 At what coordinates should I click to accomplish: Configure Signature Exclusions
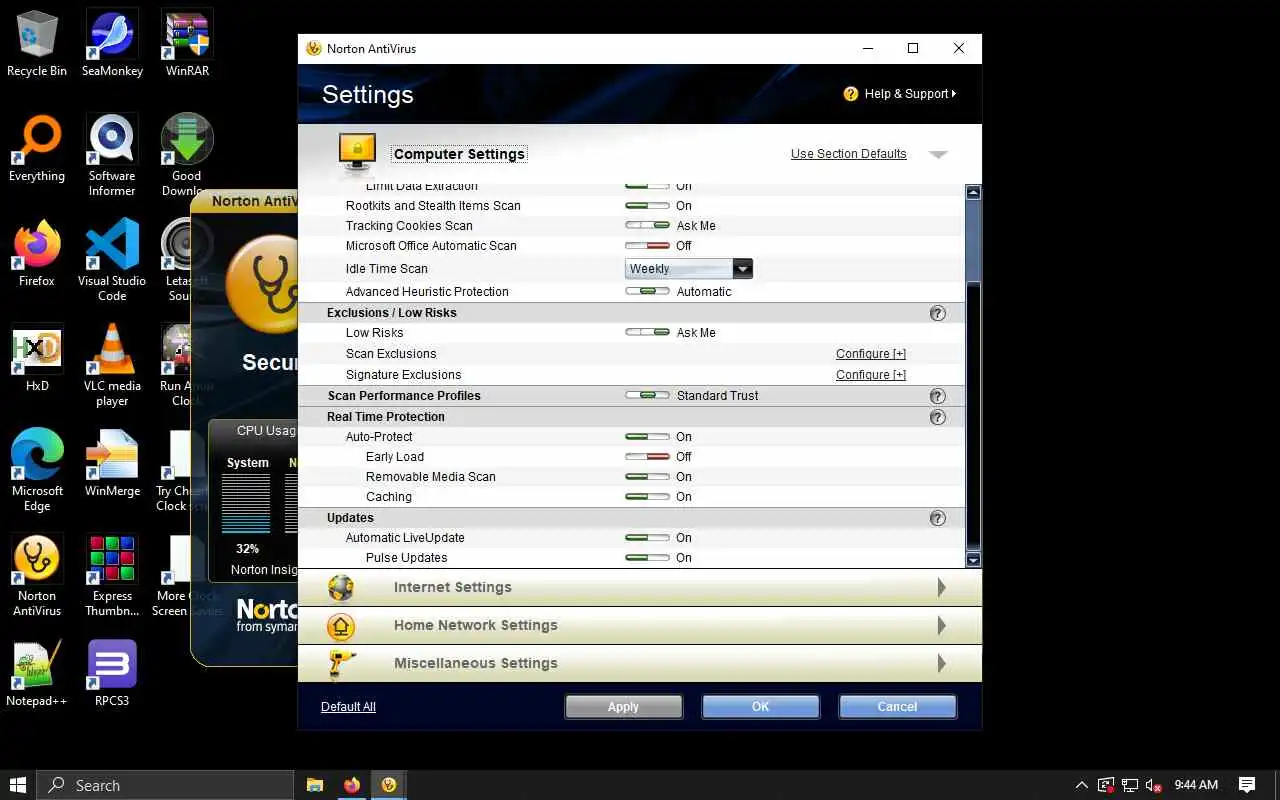point(871,375)
